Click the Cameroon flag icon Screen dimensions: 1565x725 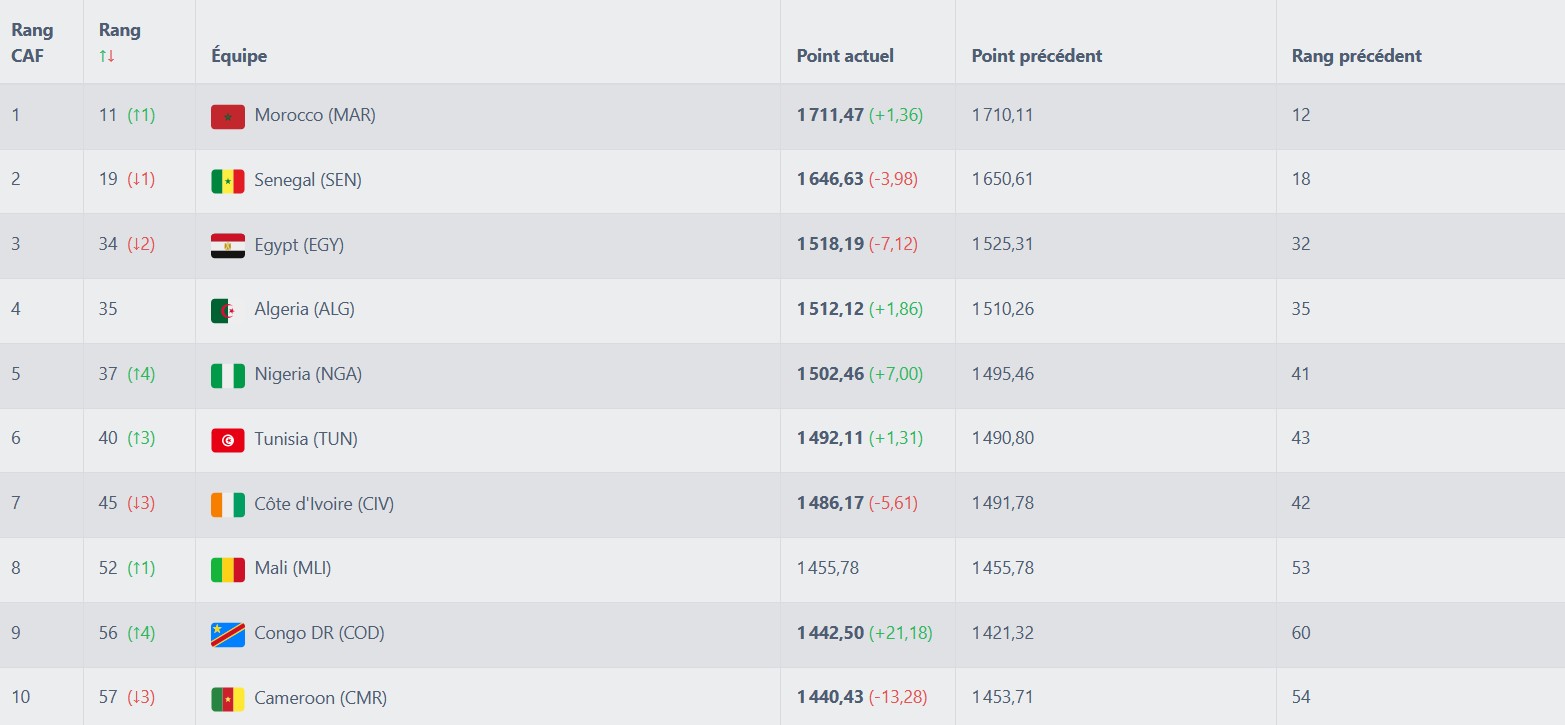click(x=227, y=698)
